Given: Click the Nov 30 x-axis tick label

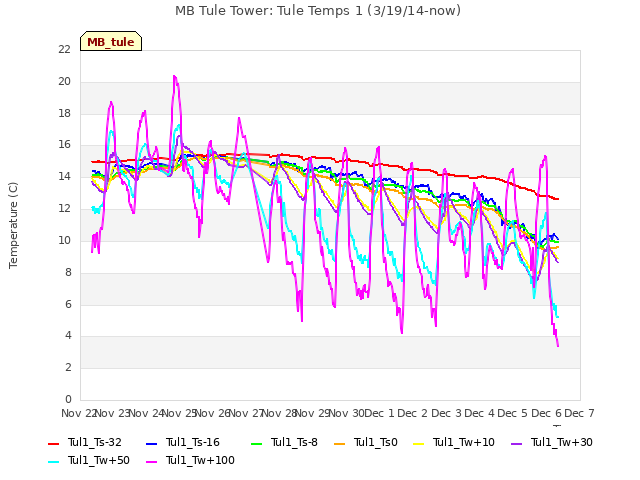Looking at the screenshot, I should pos(346,413).
